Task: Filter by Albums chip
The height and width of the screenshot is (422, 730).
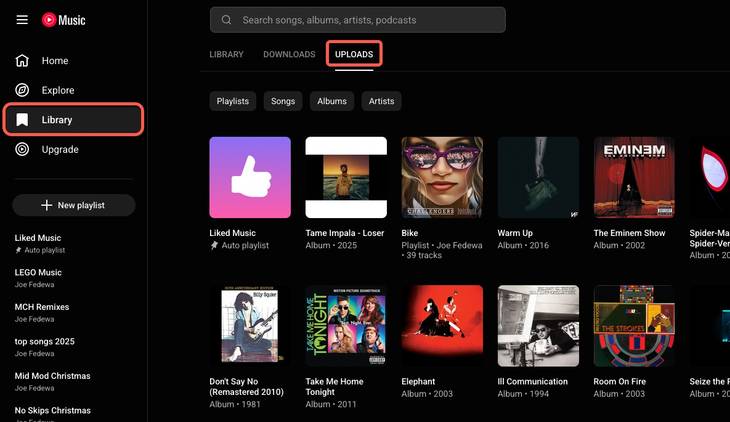Action: coord(332,101)
